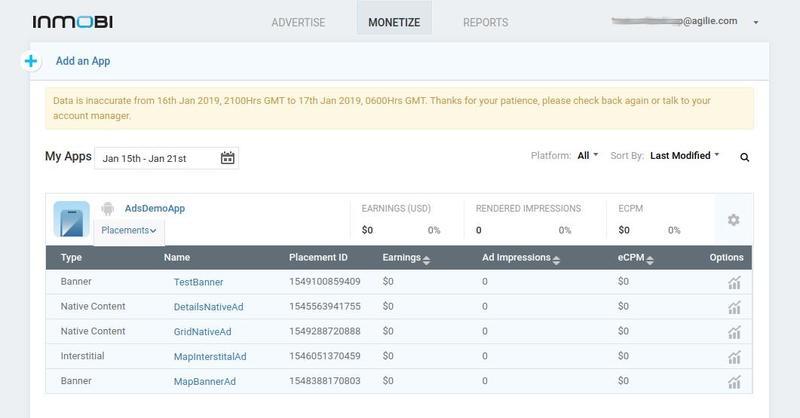800x418 pixels.
Task: Open the account email dropdown menu
Action: (755, 22)
